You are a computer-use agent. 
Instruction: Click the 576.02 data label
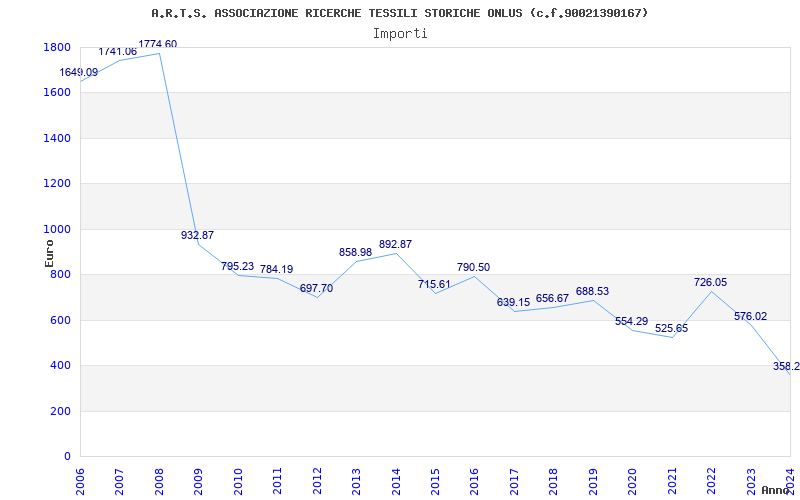(x=751, y=317)
